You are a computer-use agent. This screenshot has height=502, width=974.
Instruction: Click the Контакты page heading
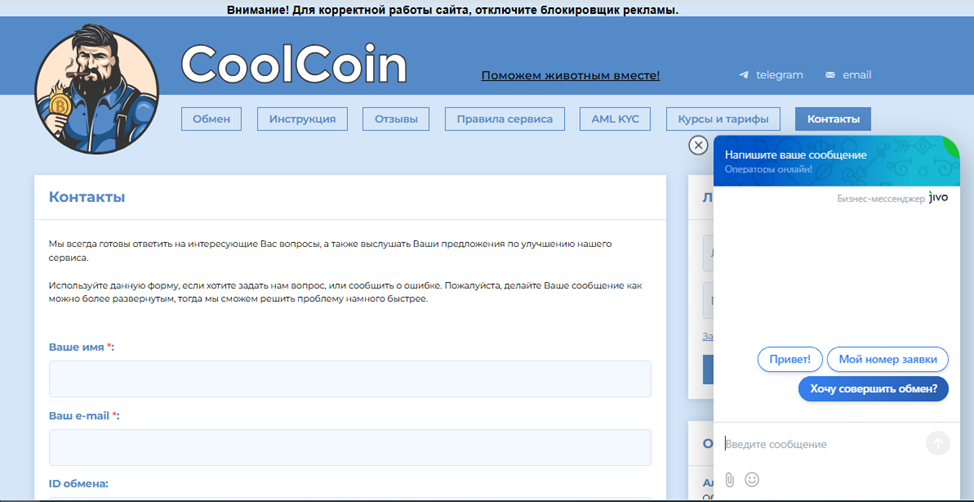(x=87, y=198)
